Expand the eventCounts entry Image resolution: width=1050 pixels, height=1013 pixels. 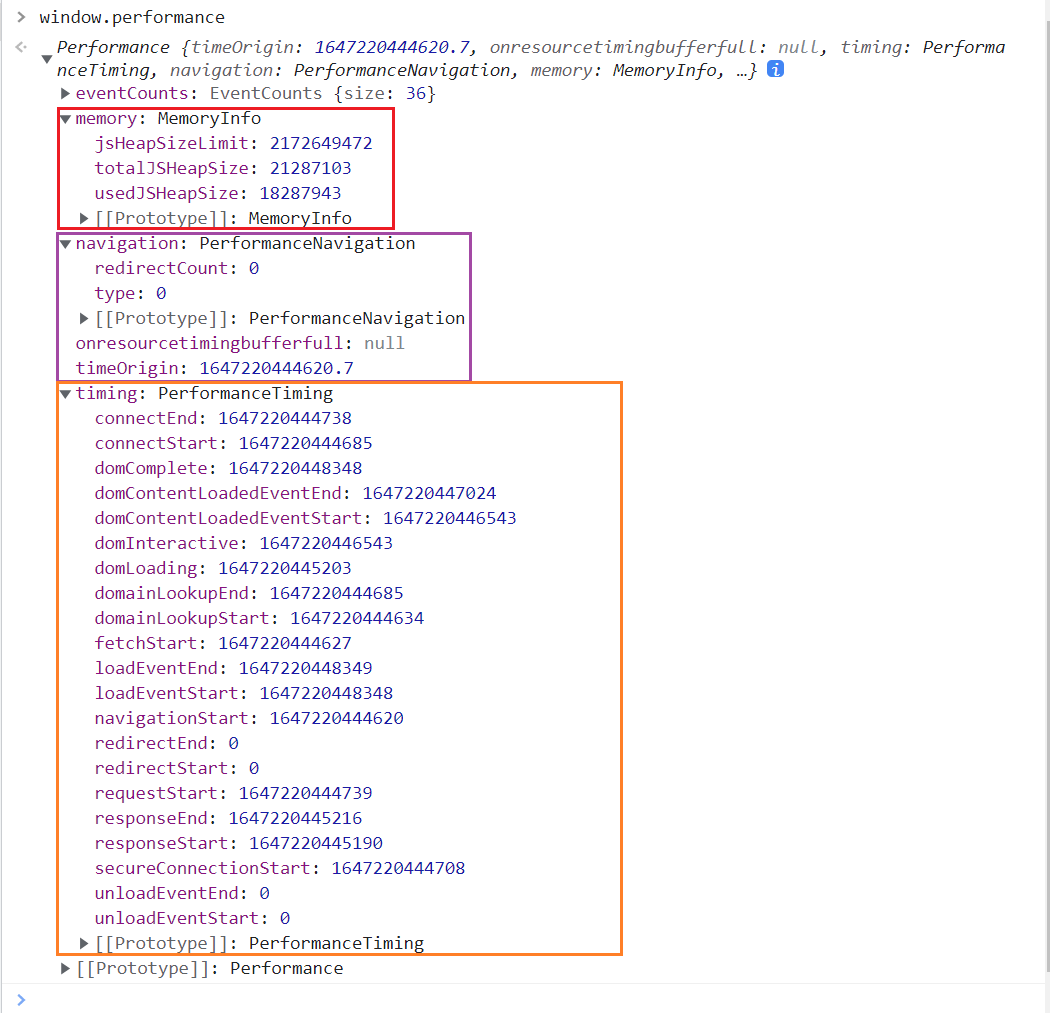65,93
